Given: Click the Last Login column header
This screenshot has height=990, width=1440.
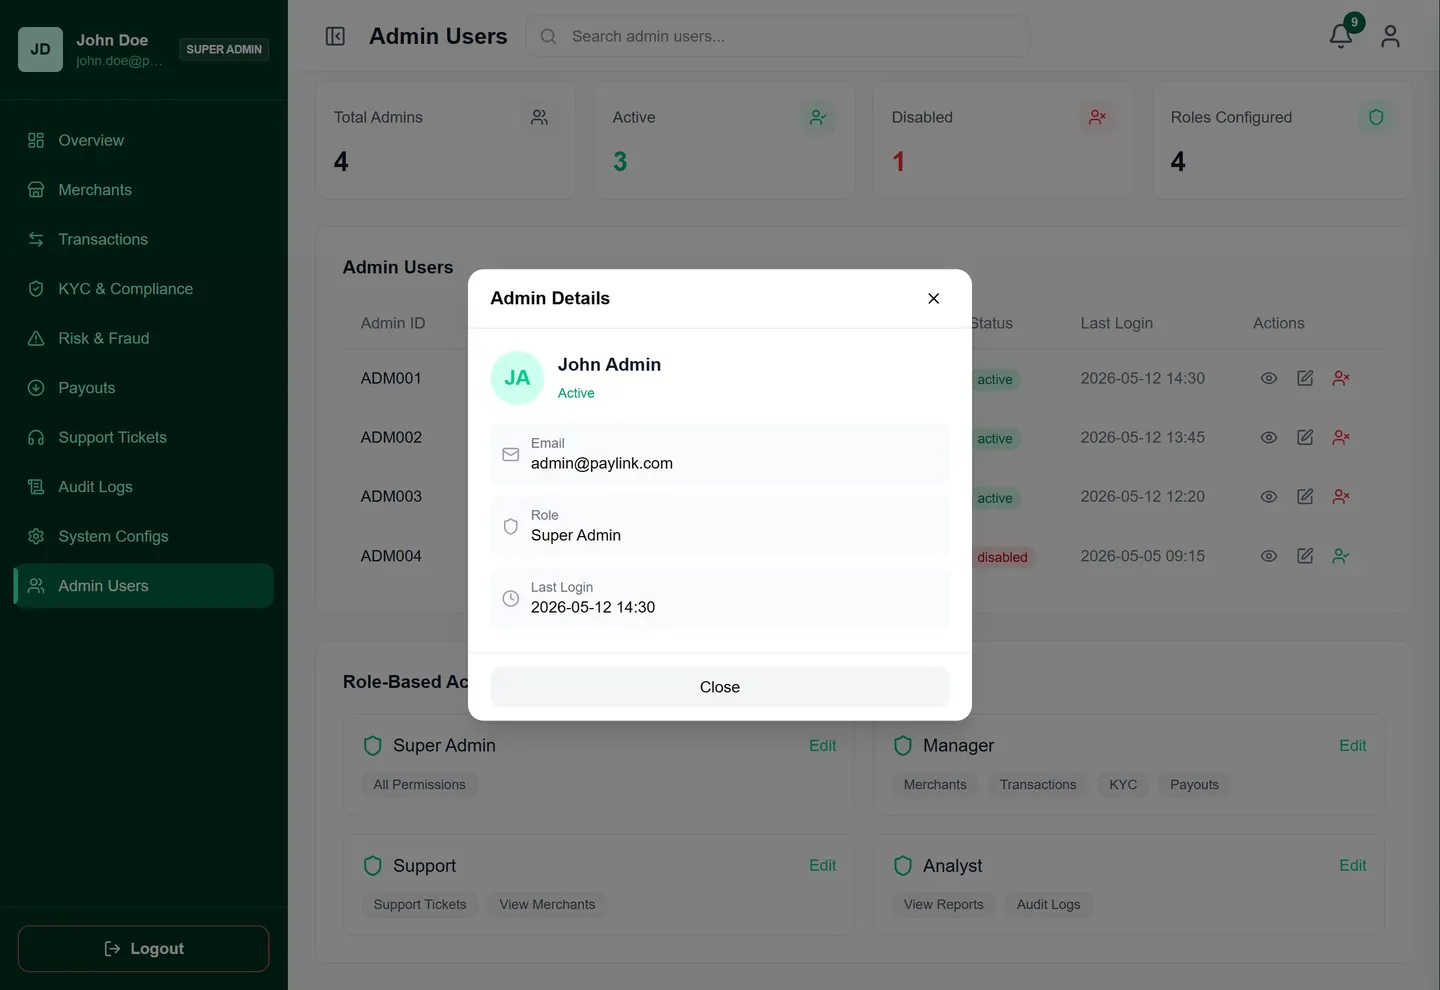Looking at the screenshot, I should point(1116,323).
